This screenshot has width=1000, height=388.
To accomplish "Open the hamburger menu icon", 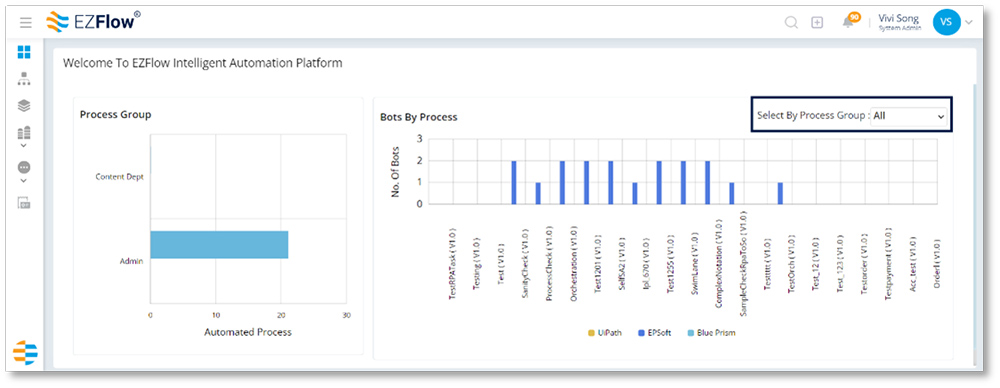I will (26, 23).
